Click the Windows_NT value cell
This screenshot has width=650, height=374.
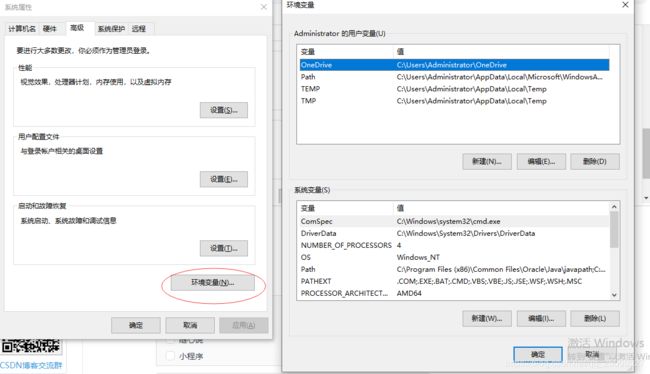pyautogui.click(x=418, y=257)
